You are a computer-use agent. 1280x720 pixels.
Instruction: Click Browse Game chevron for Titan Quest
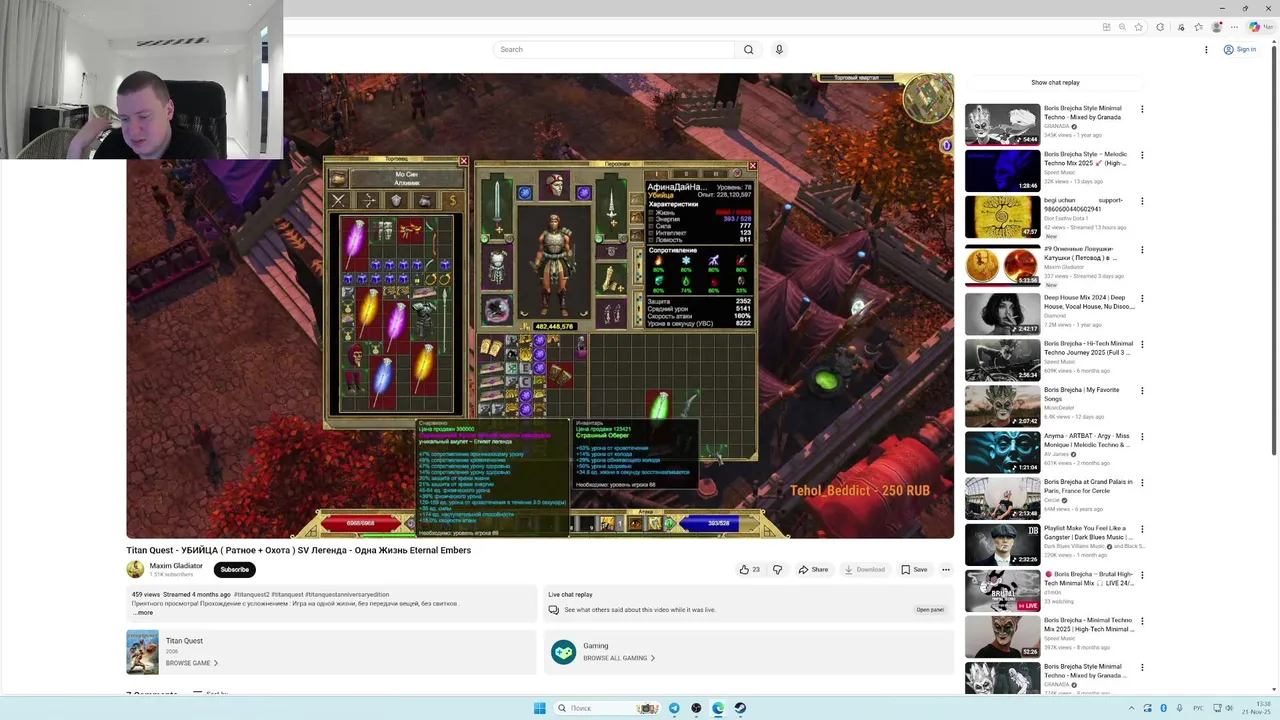pyautogui.click(x=216, y=663)
